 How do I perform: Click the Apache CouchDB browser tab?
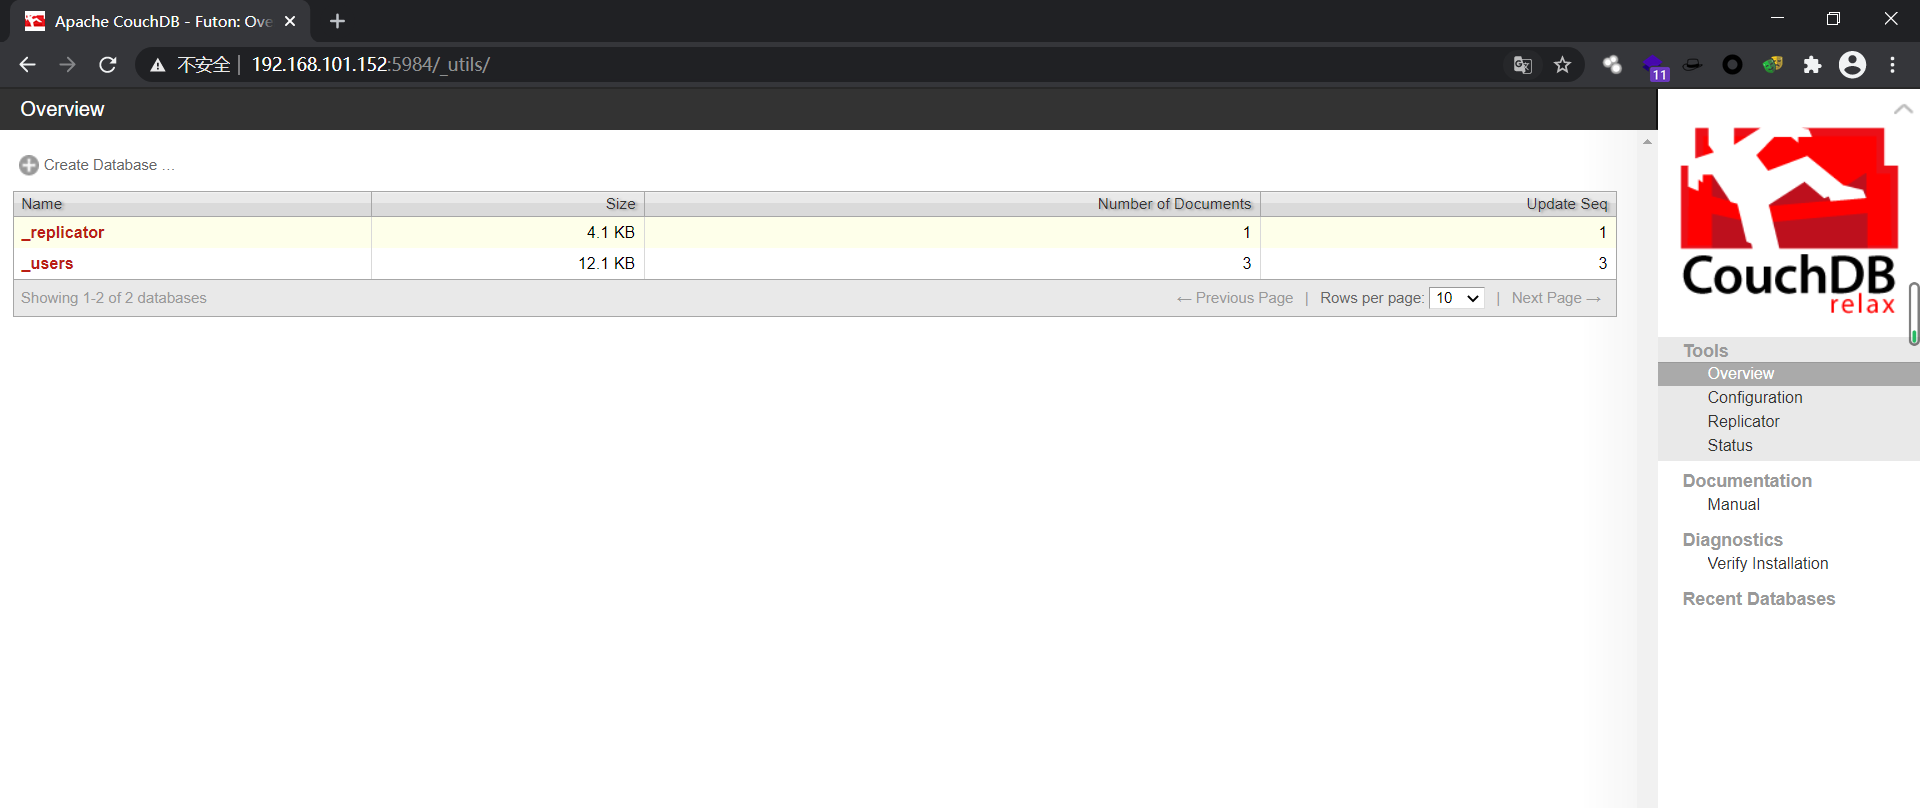[160, 21]
